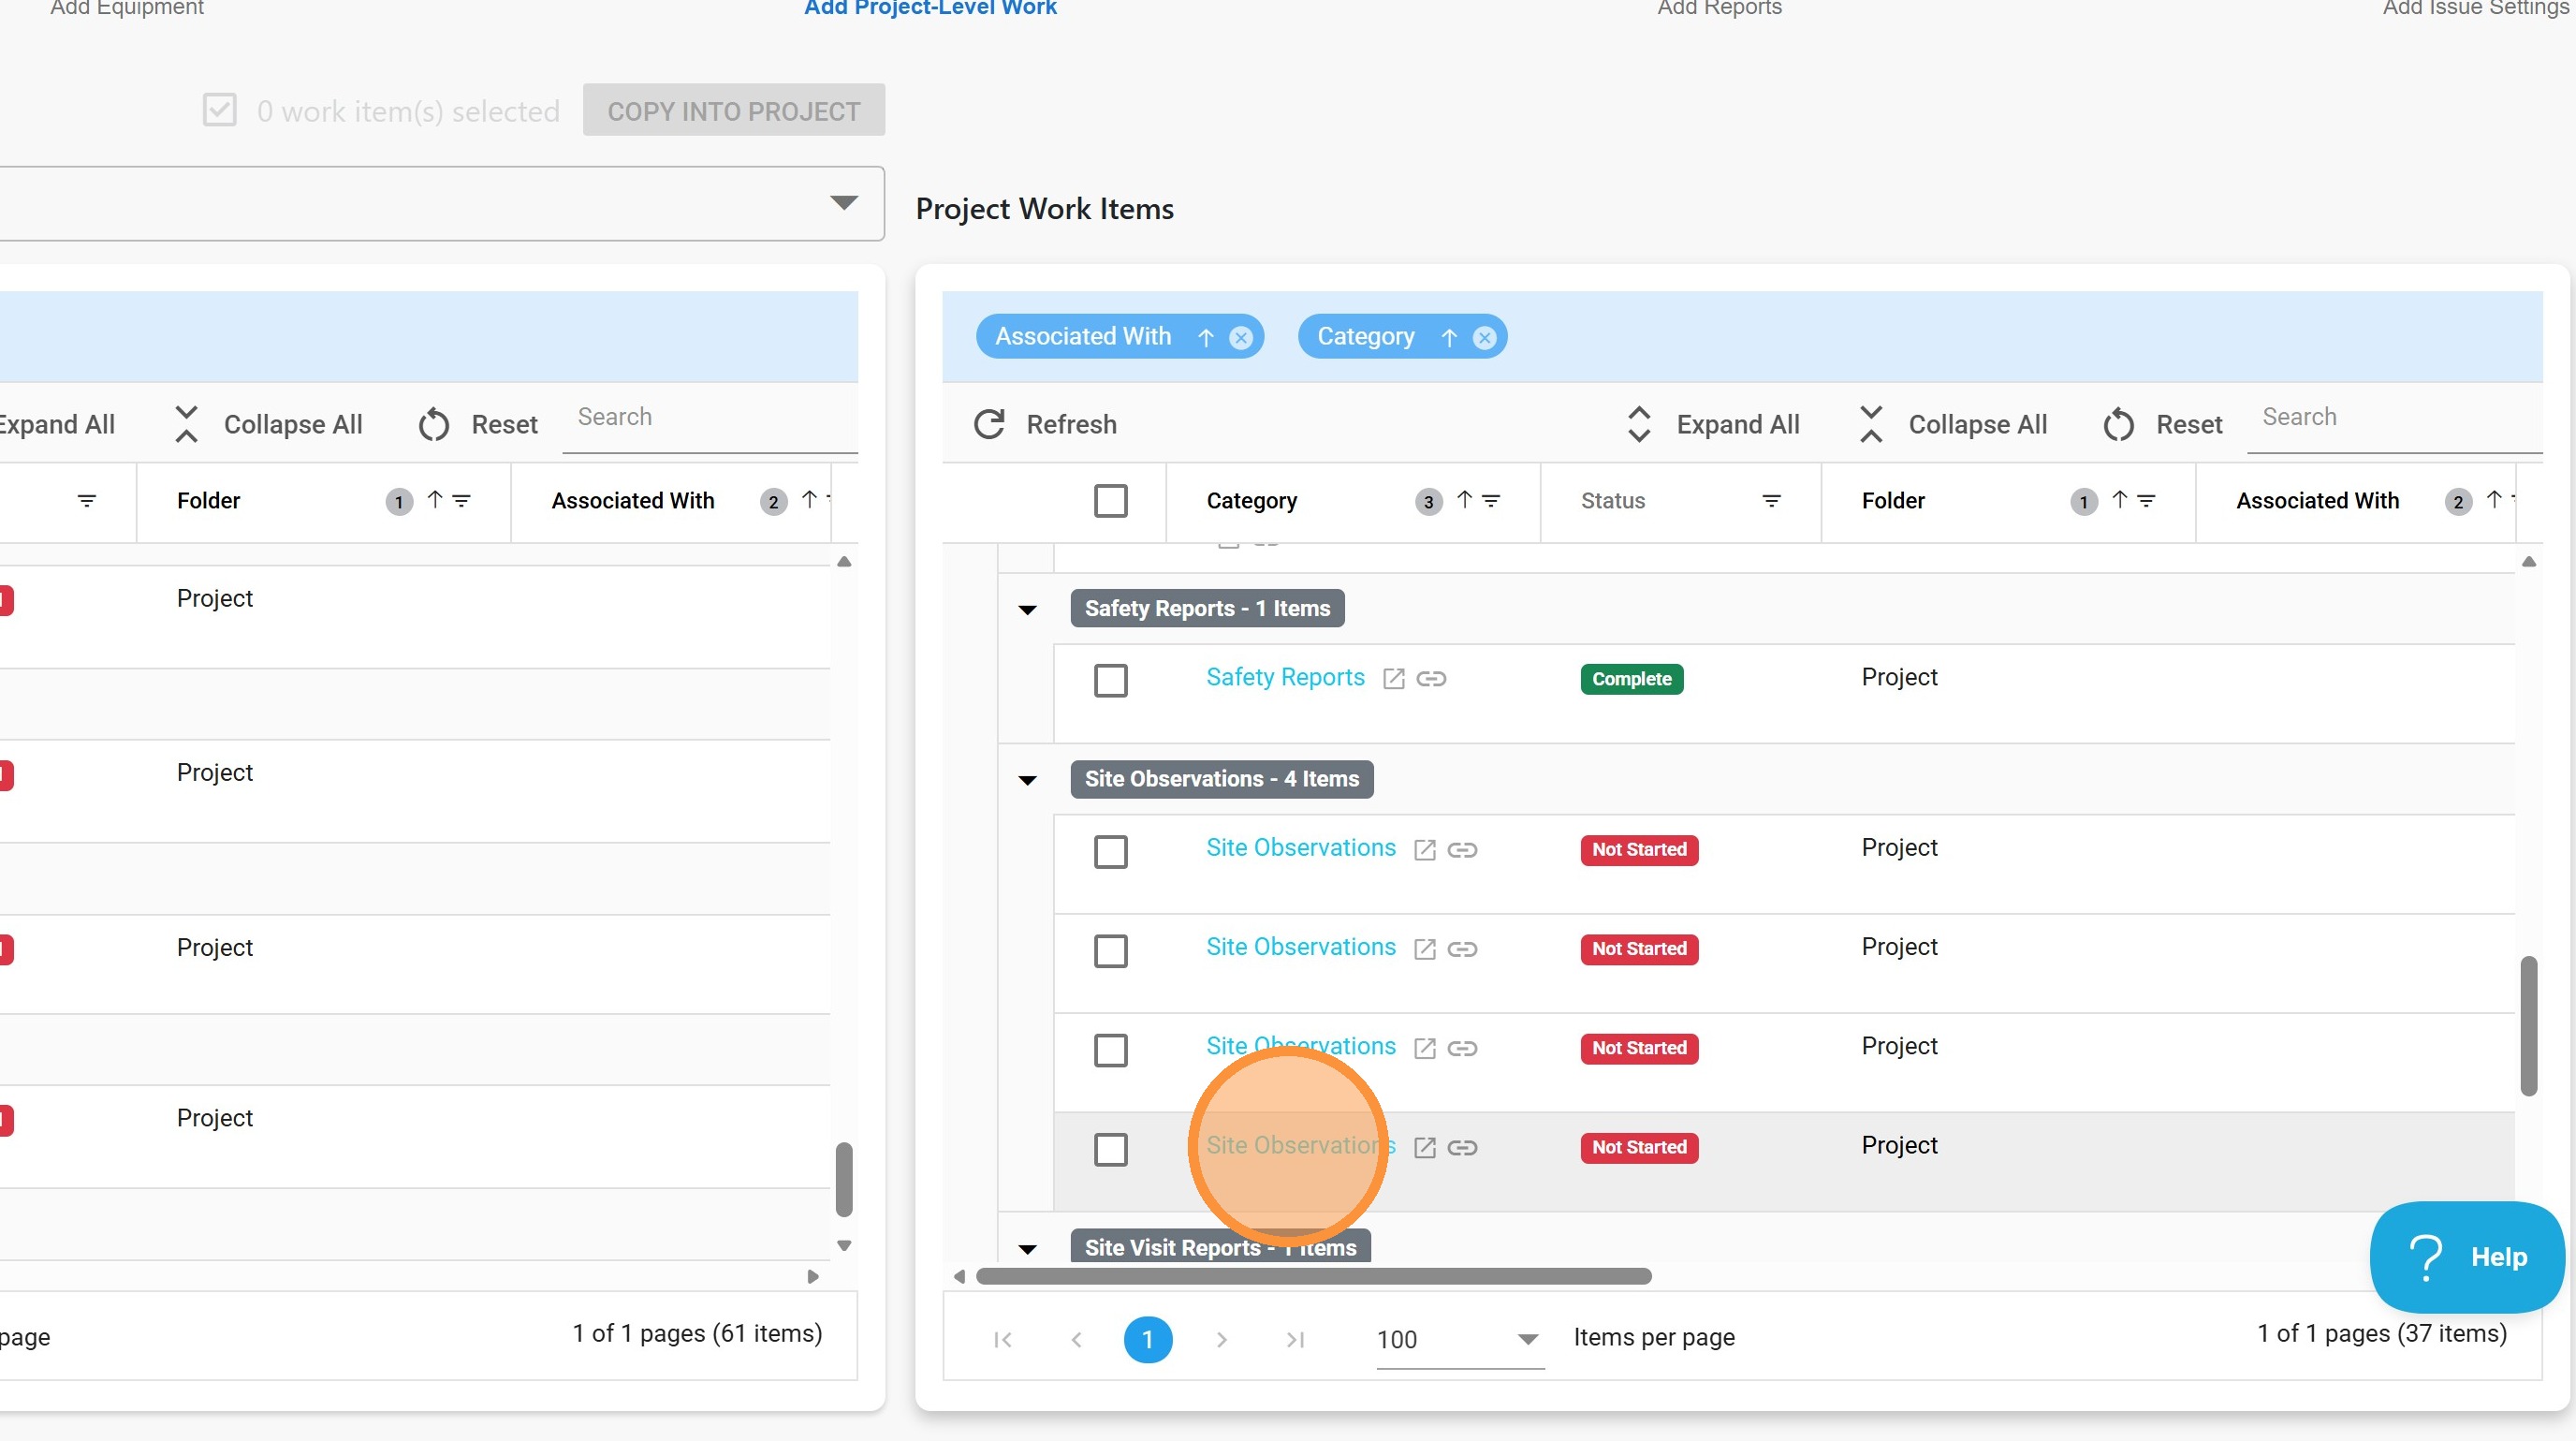Click the left grid vertical scrollbar
The image size is (2576, 1441).
844,1179
